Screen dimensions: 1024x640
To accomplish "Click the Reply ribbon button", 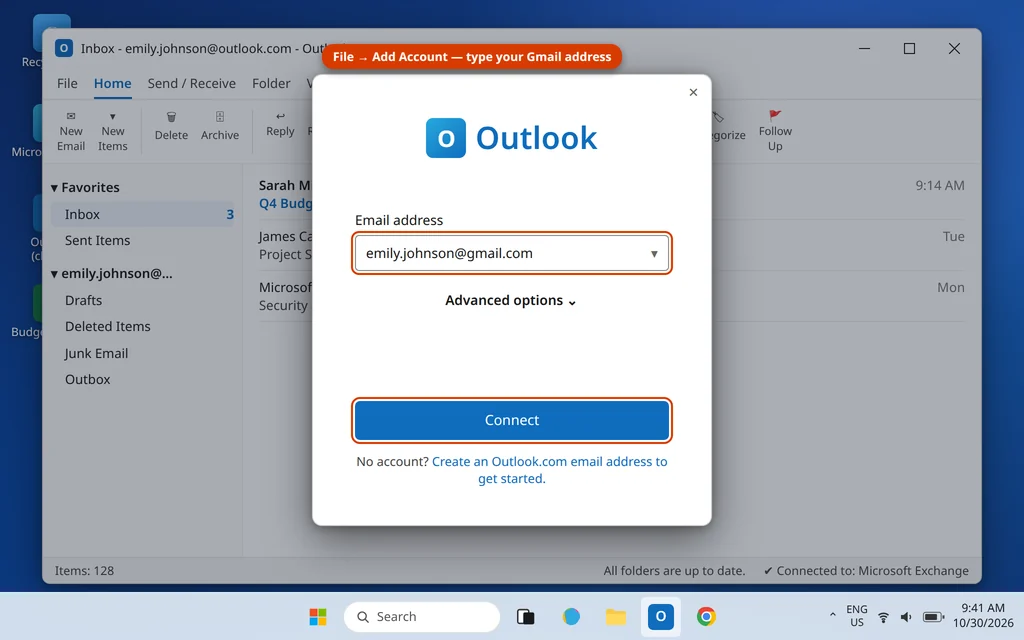I will coord(280,124).
